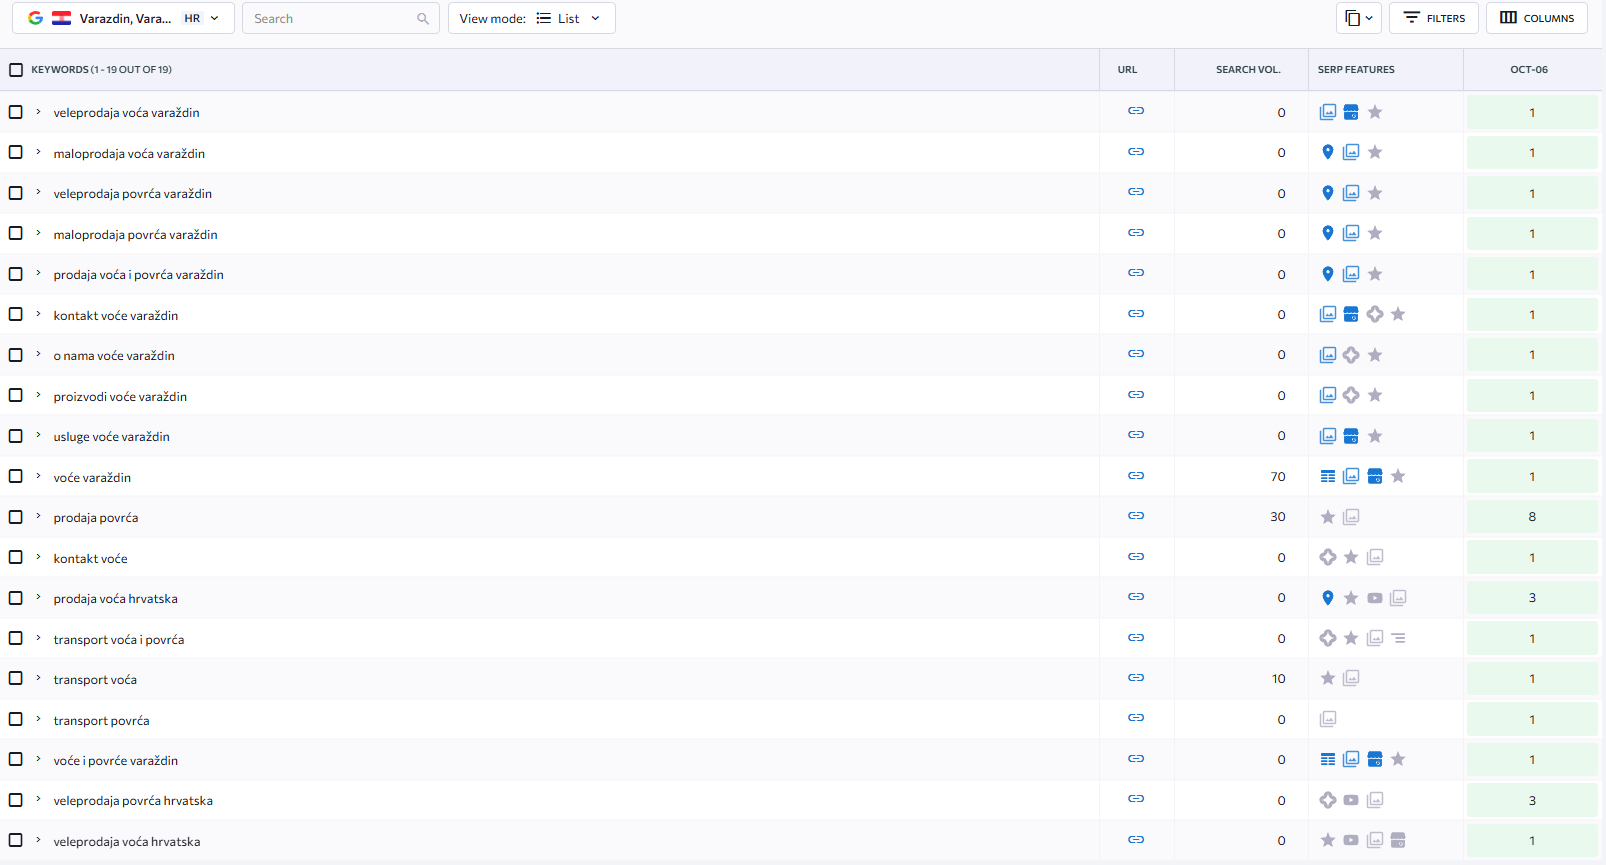Click the list icon in transport voća i povrća row

[1398, 638]
